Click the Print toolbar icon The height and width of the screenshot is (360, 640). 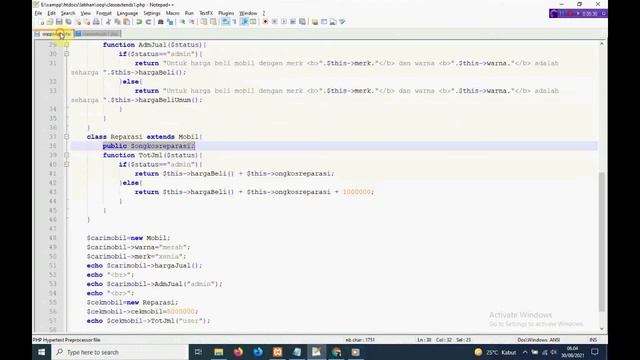[96, 22]
